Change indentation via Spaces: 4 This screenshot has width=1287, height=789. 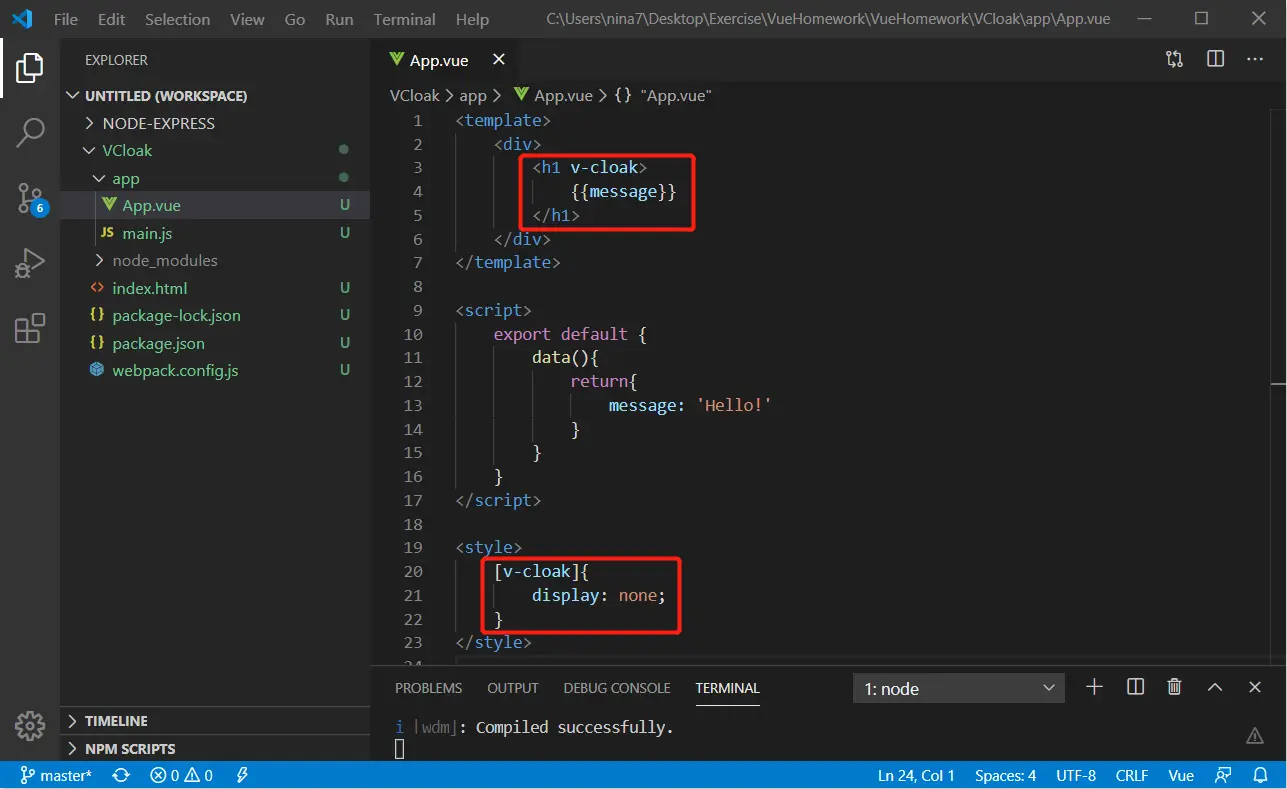point(1005,775)
